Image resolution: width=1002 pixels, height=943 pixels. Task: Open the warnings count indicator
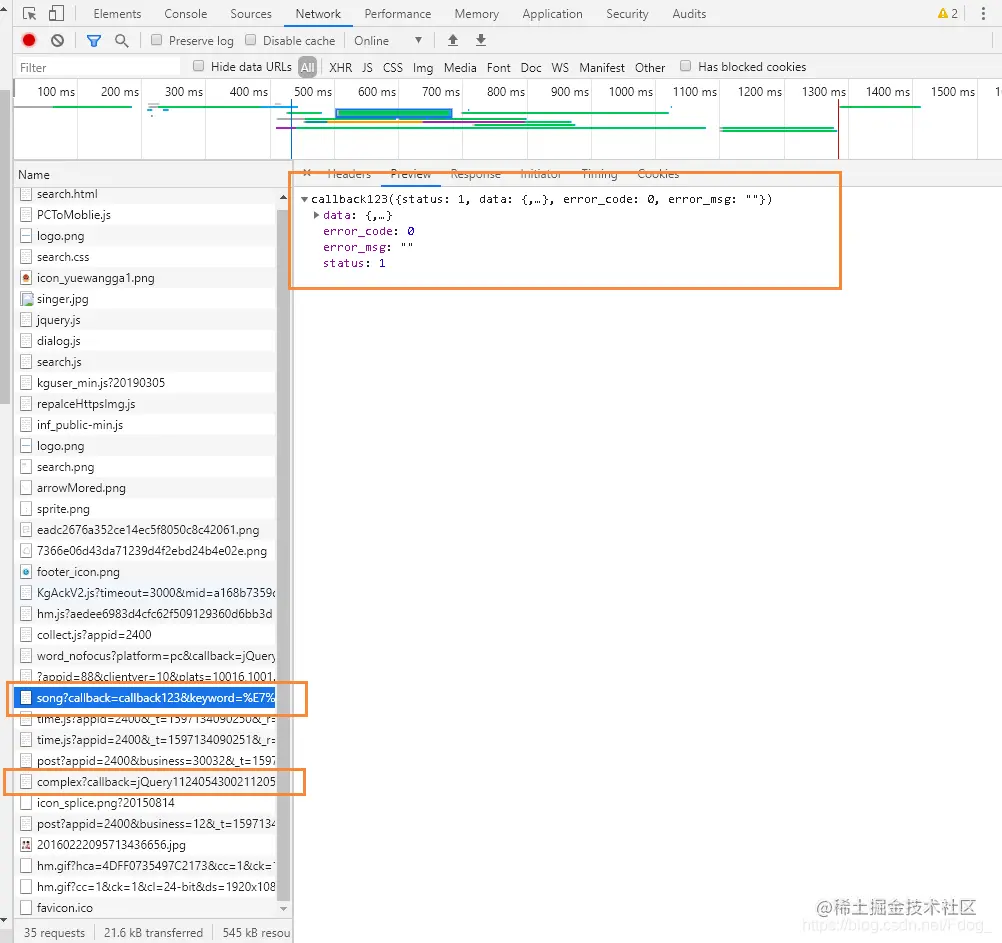948,13
